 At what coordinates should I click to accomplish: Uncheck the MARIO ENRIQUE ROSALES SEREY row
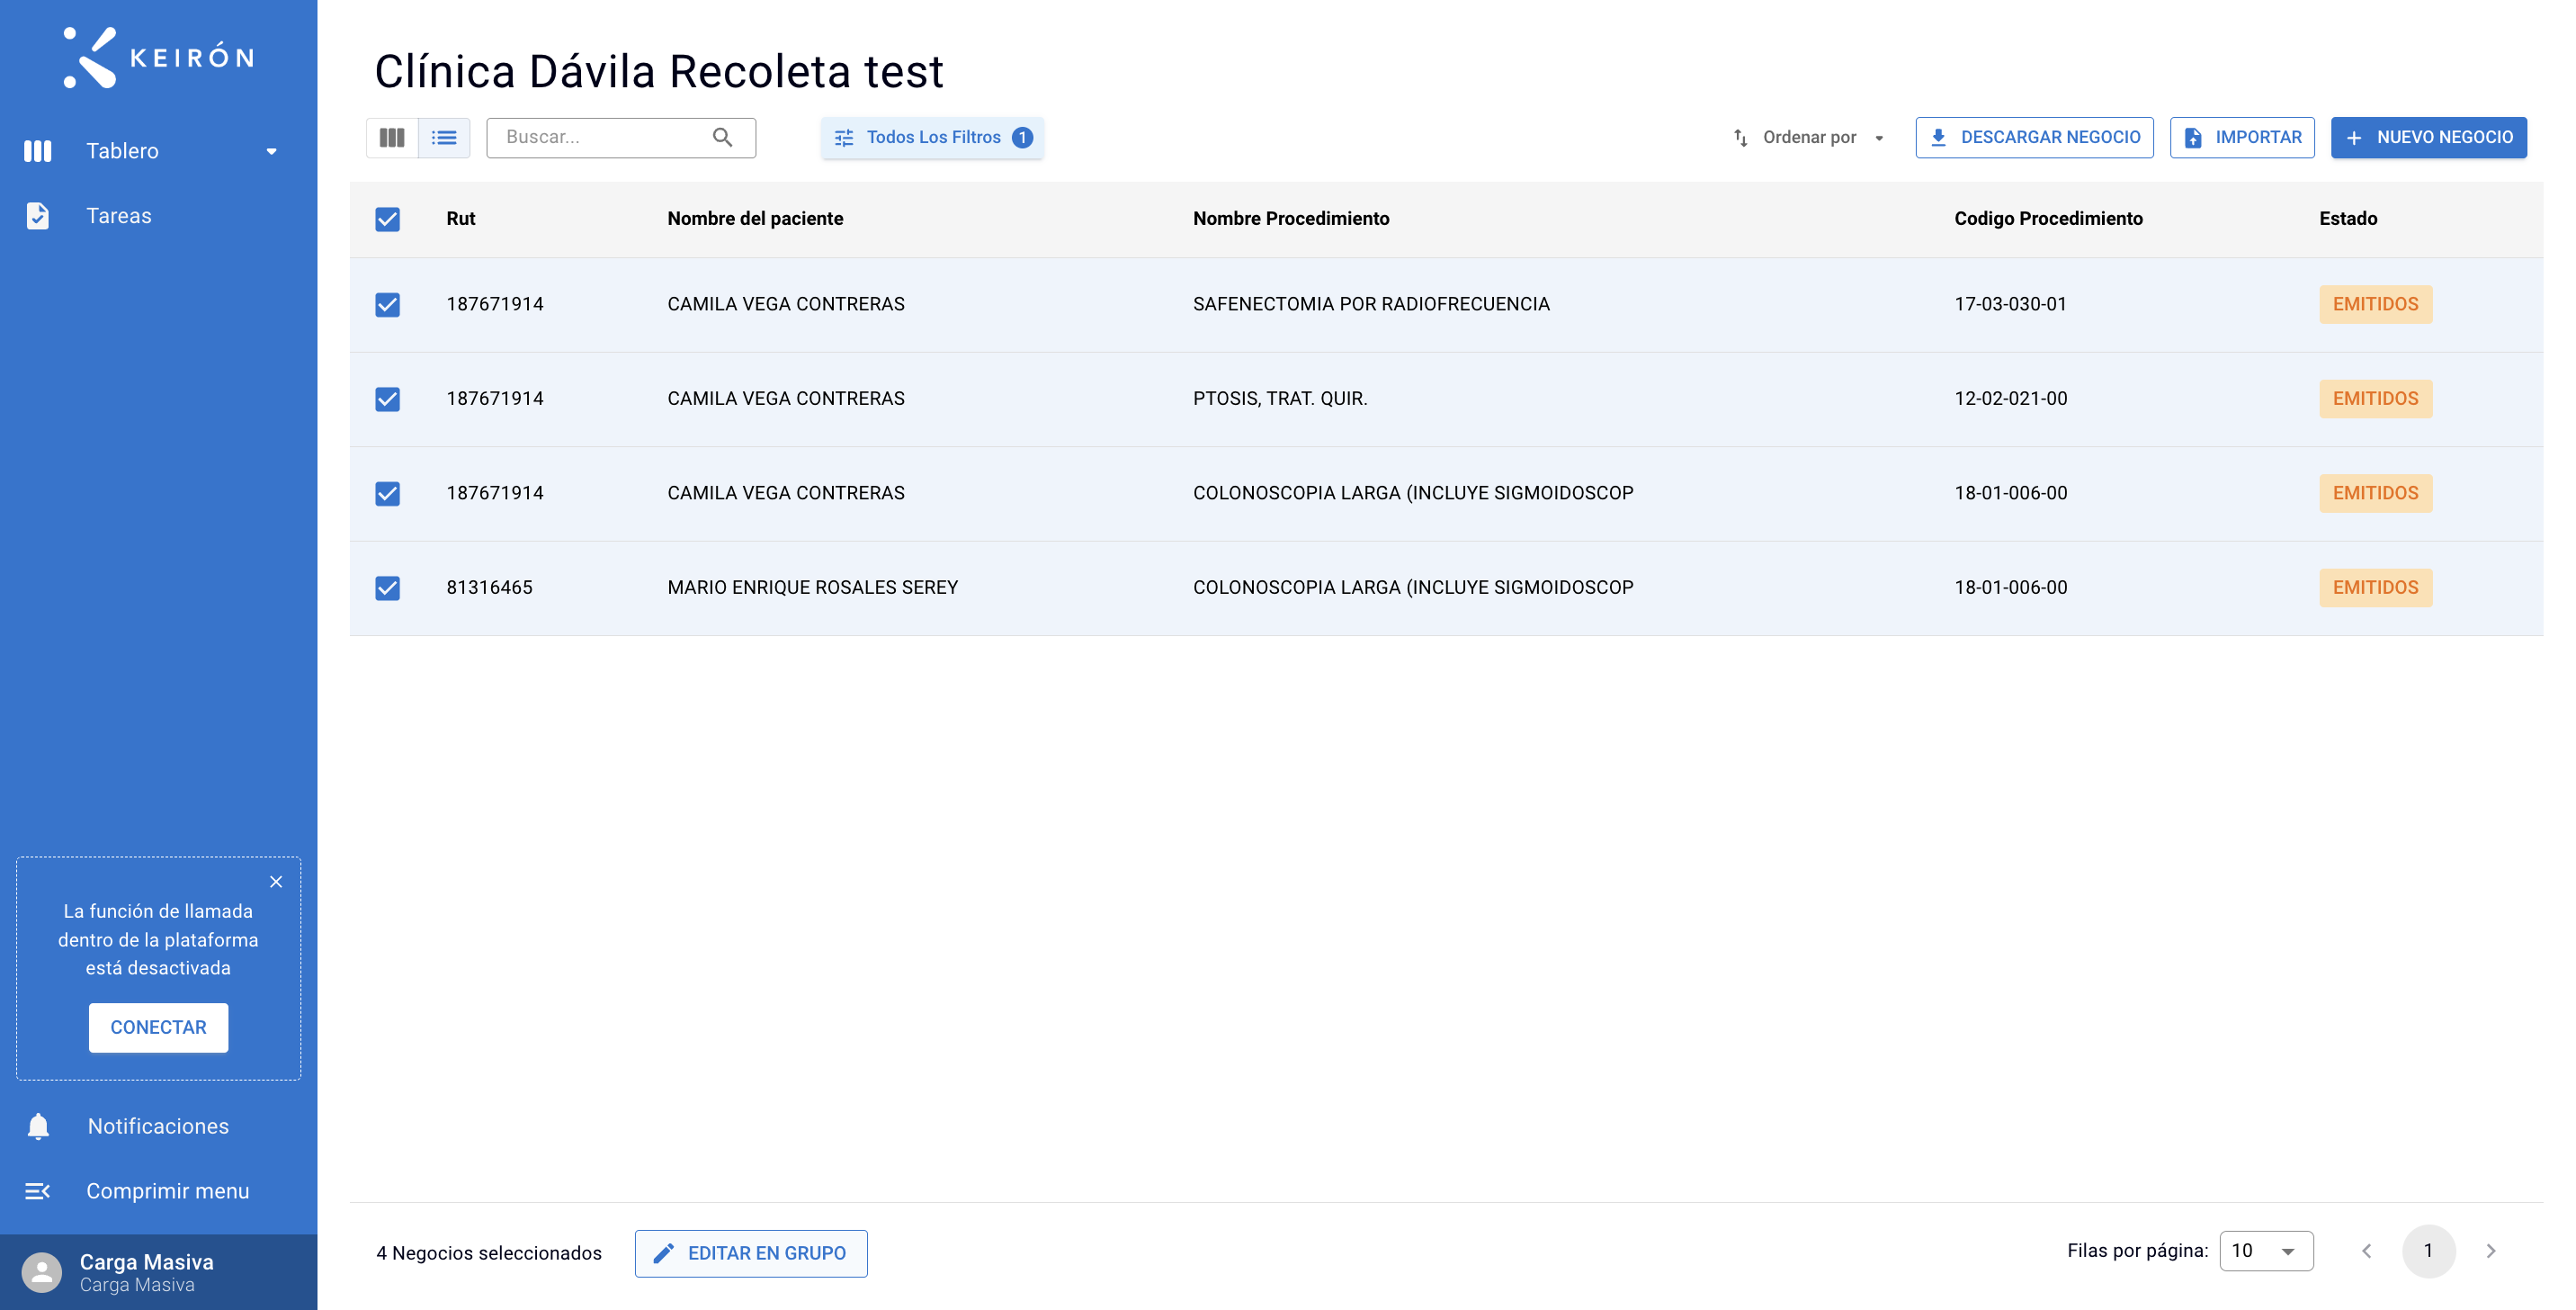pyautogui.click(x=388, y=588)
